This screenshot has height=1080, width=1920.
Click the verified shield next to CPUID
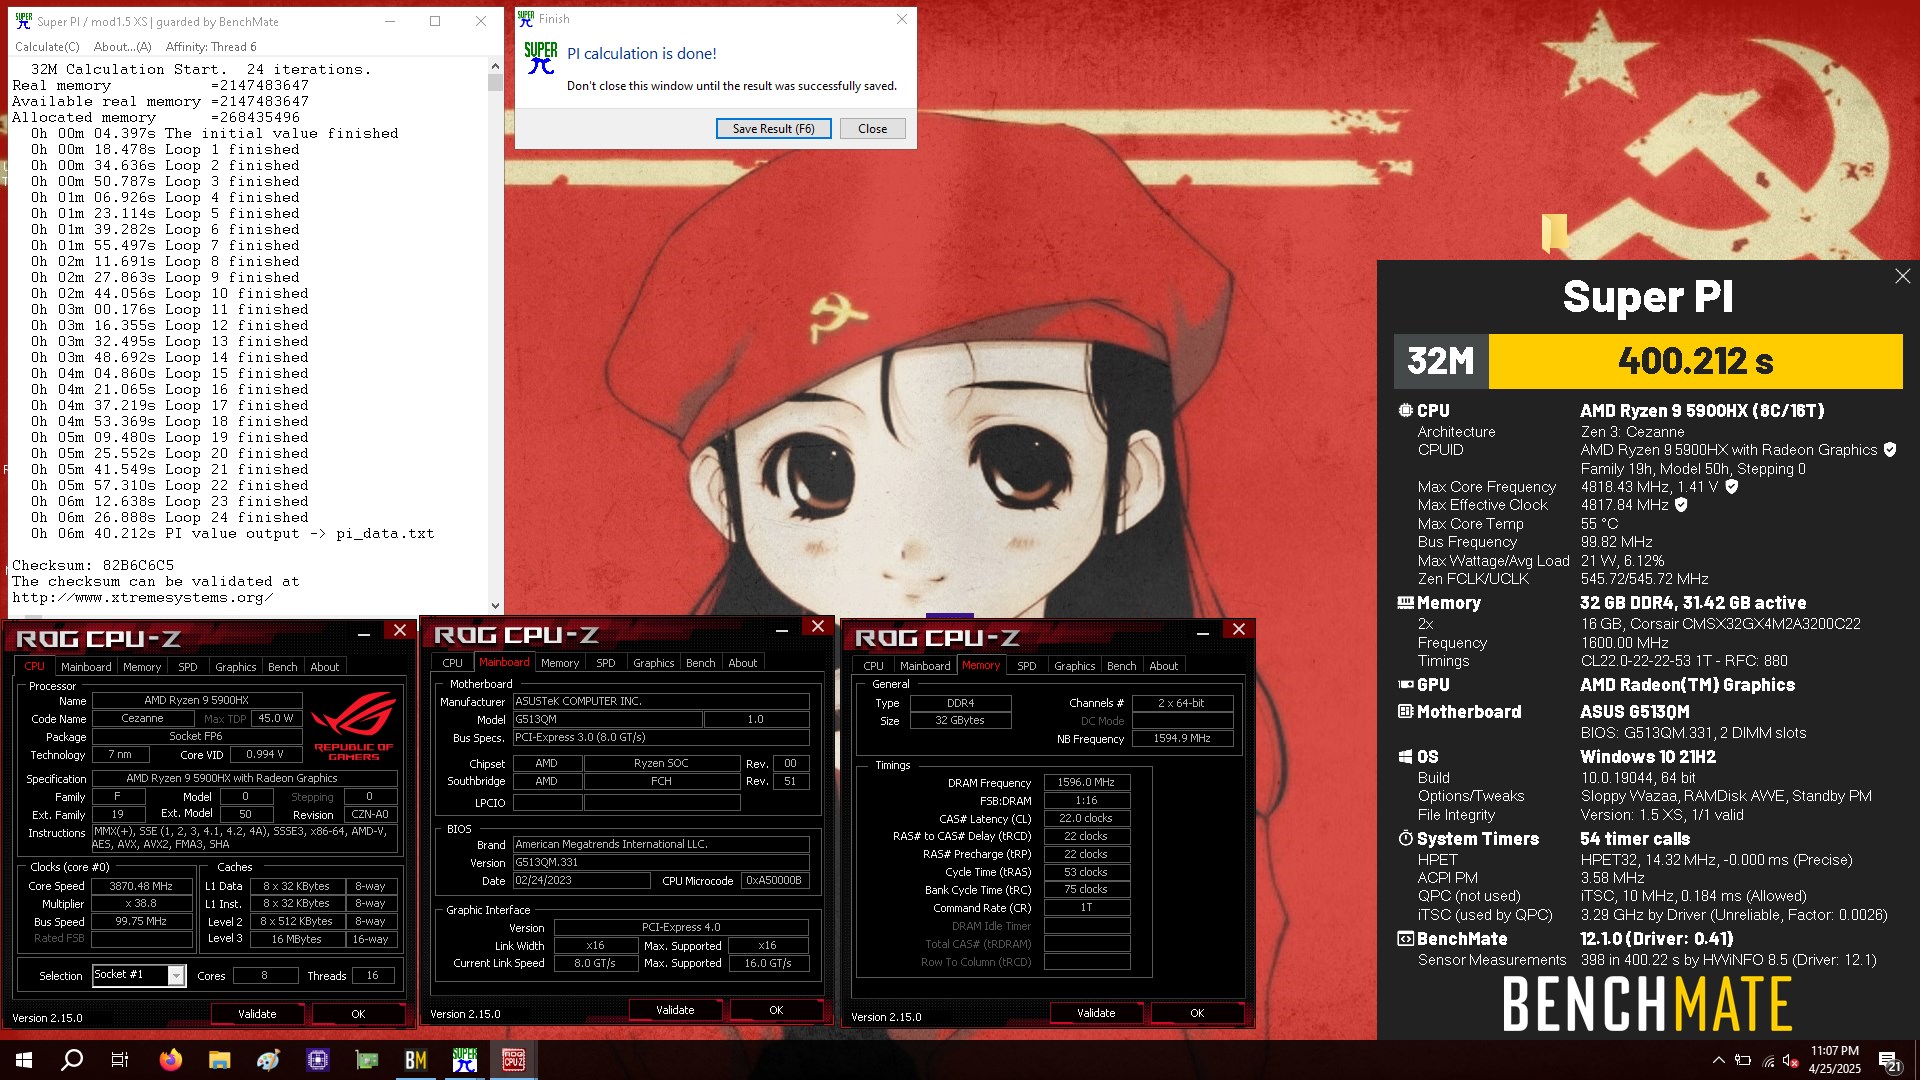1890,450
